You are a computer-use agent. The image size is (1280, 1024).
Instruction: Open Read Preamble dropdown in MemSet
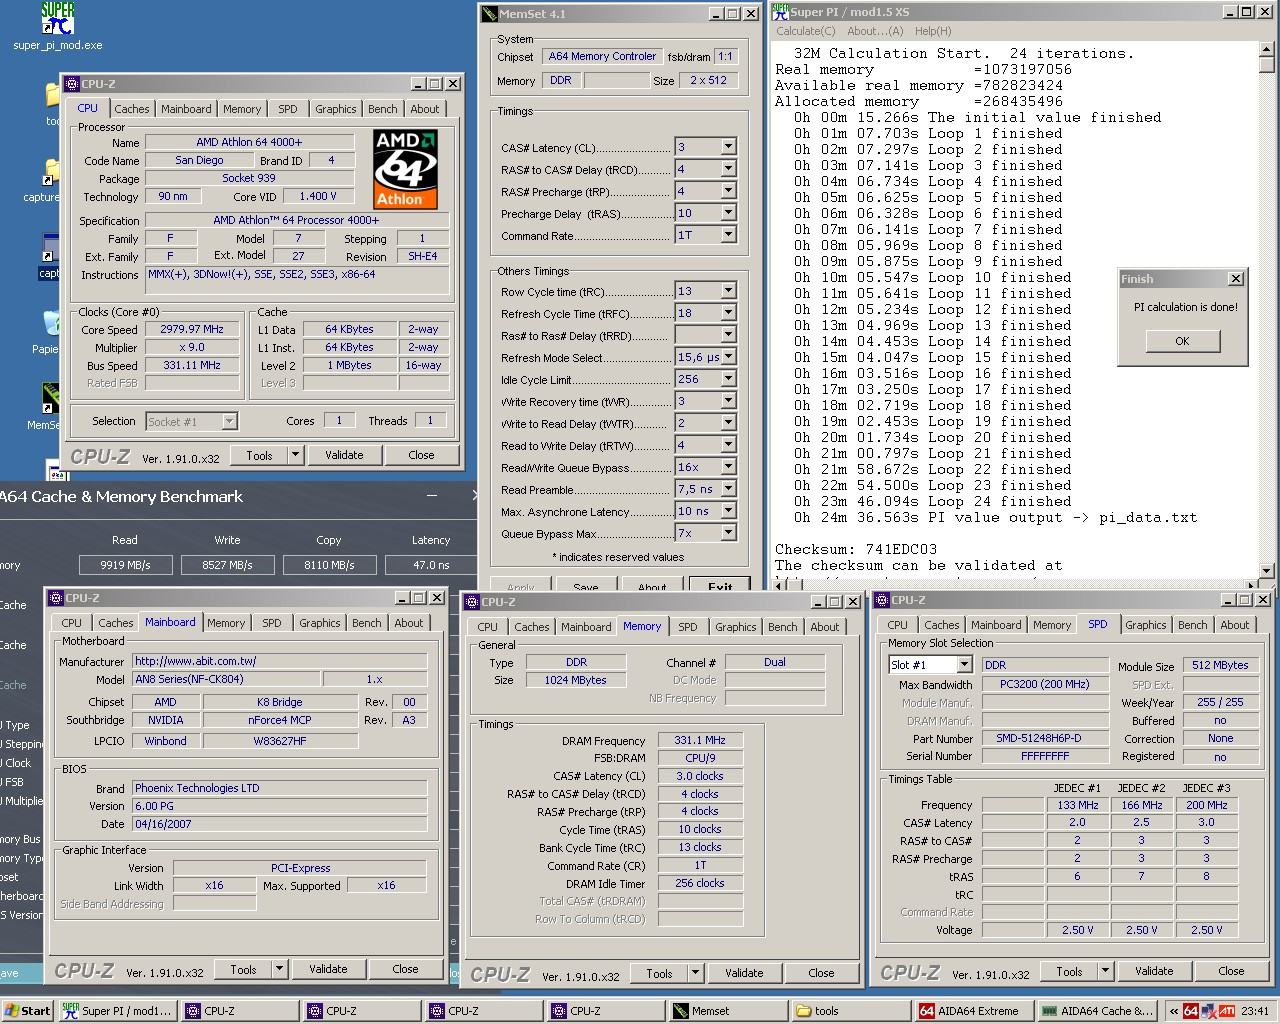click(728, 489)
